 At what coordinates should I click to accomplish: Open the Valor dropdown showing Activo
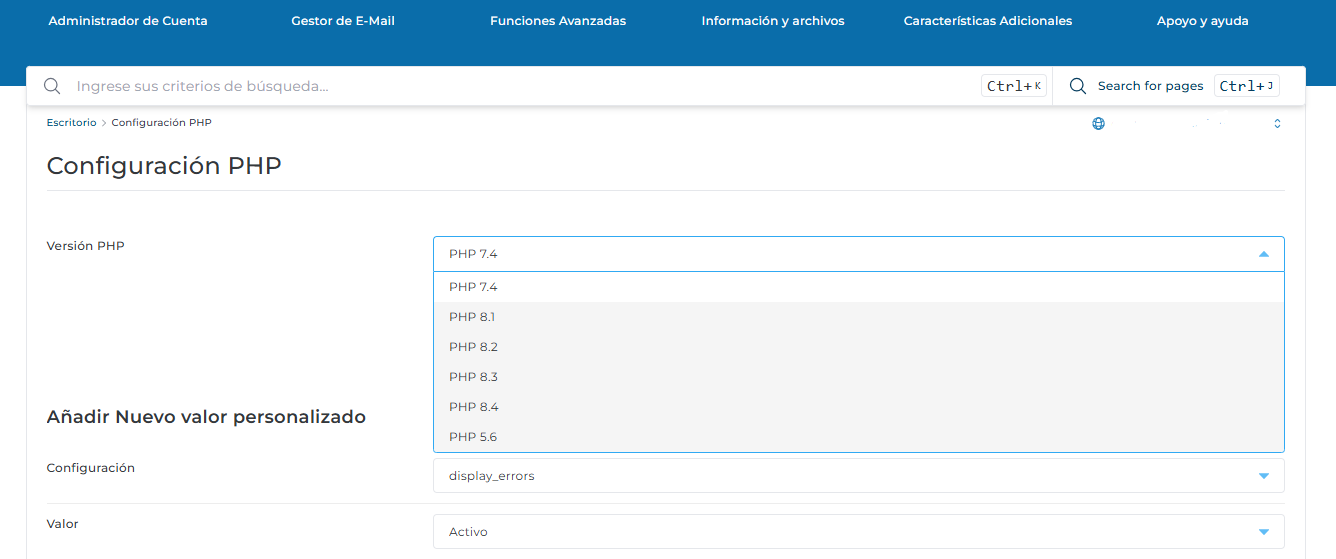(1263, 532)
